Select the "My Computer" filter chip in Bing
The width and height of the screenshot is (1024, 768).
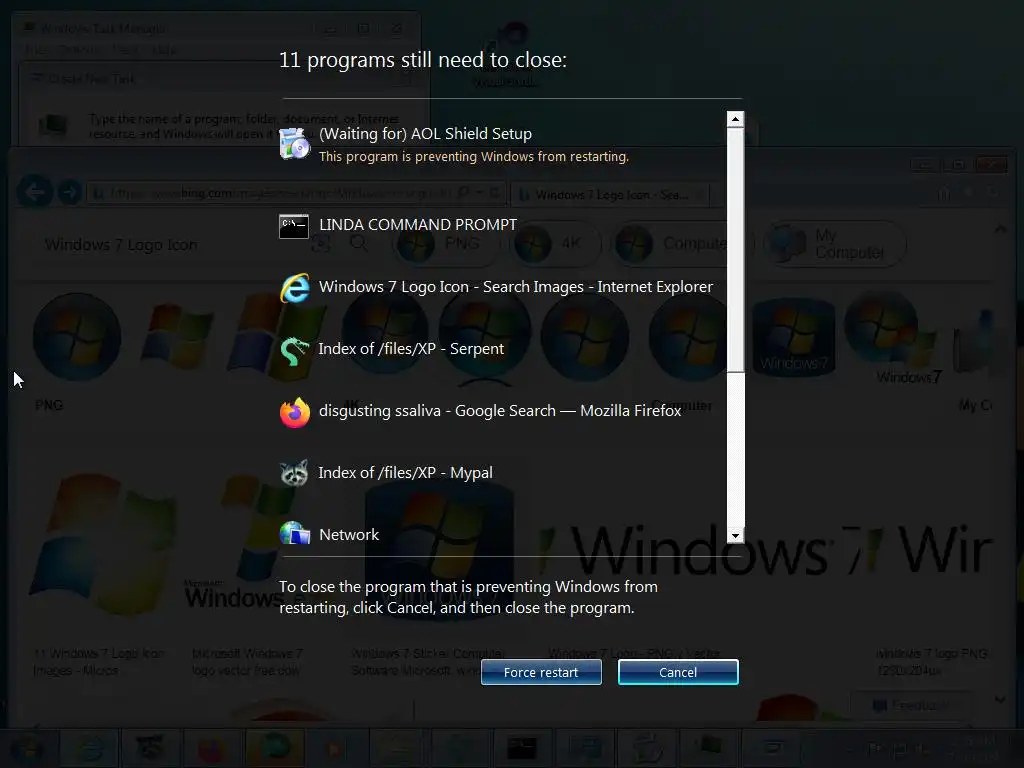[835, 244]
